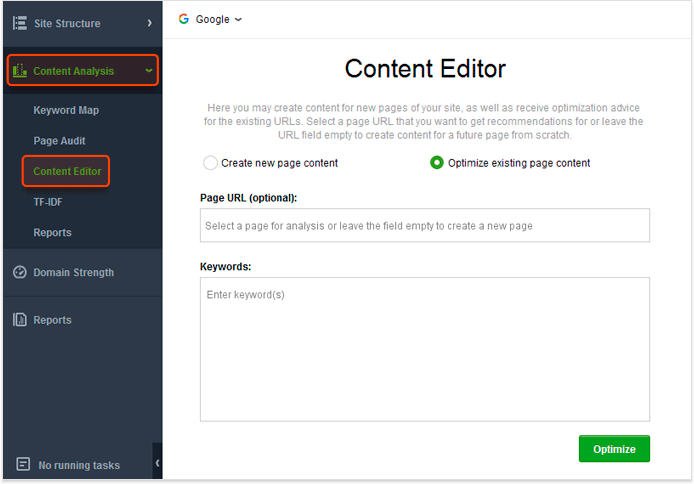
Task: Click the Google logo icon
Action: tap(184, 19)
